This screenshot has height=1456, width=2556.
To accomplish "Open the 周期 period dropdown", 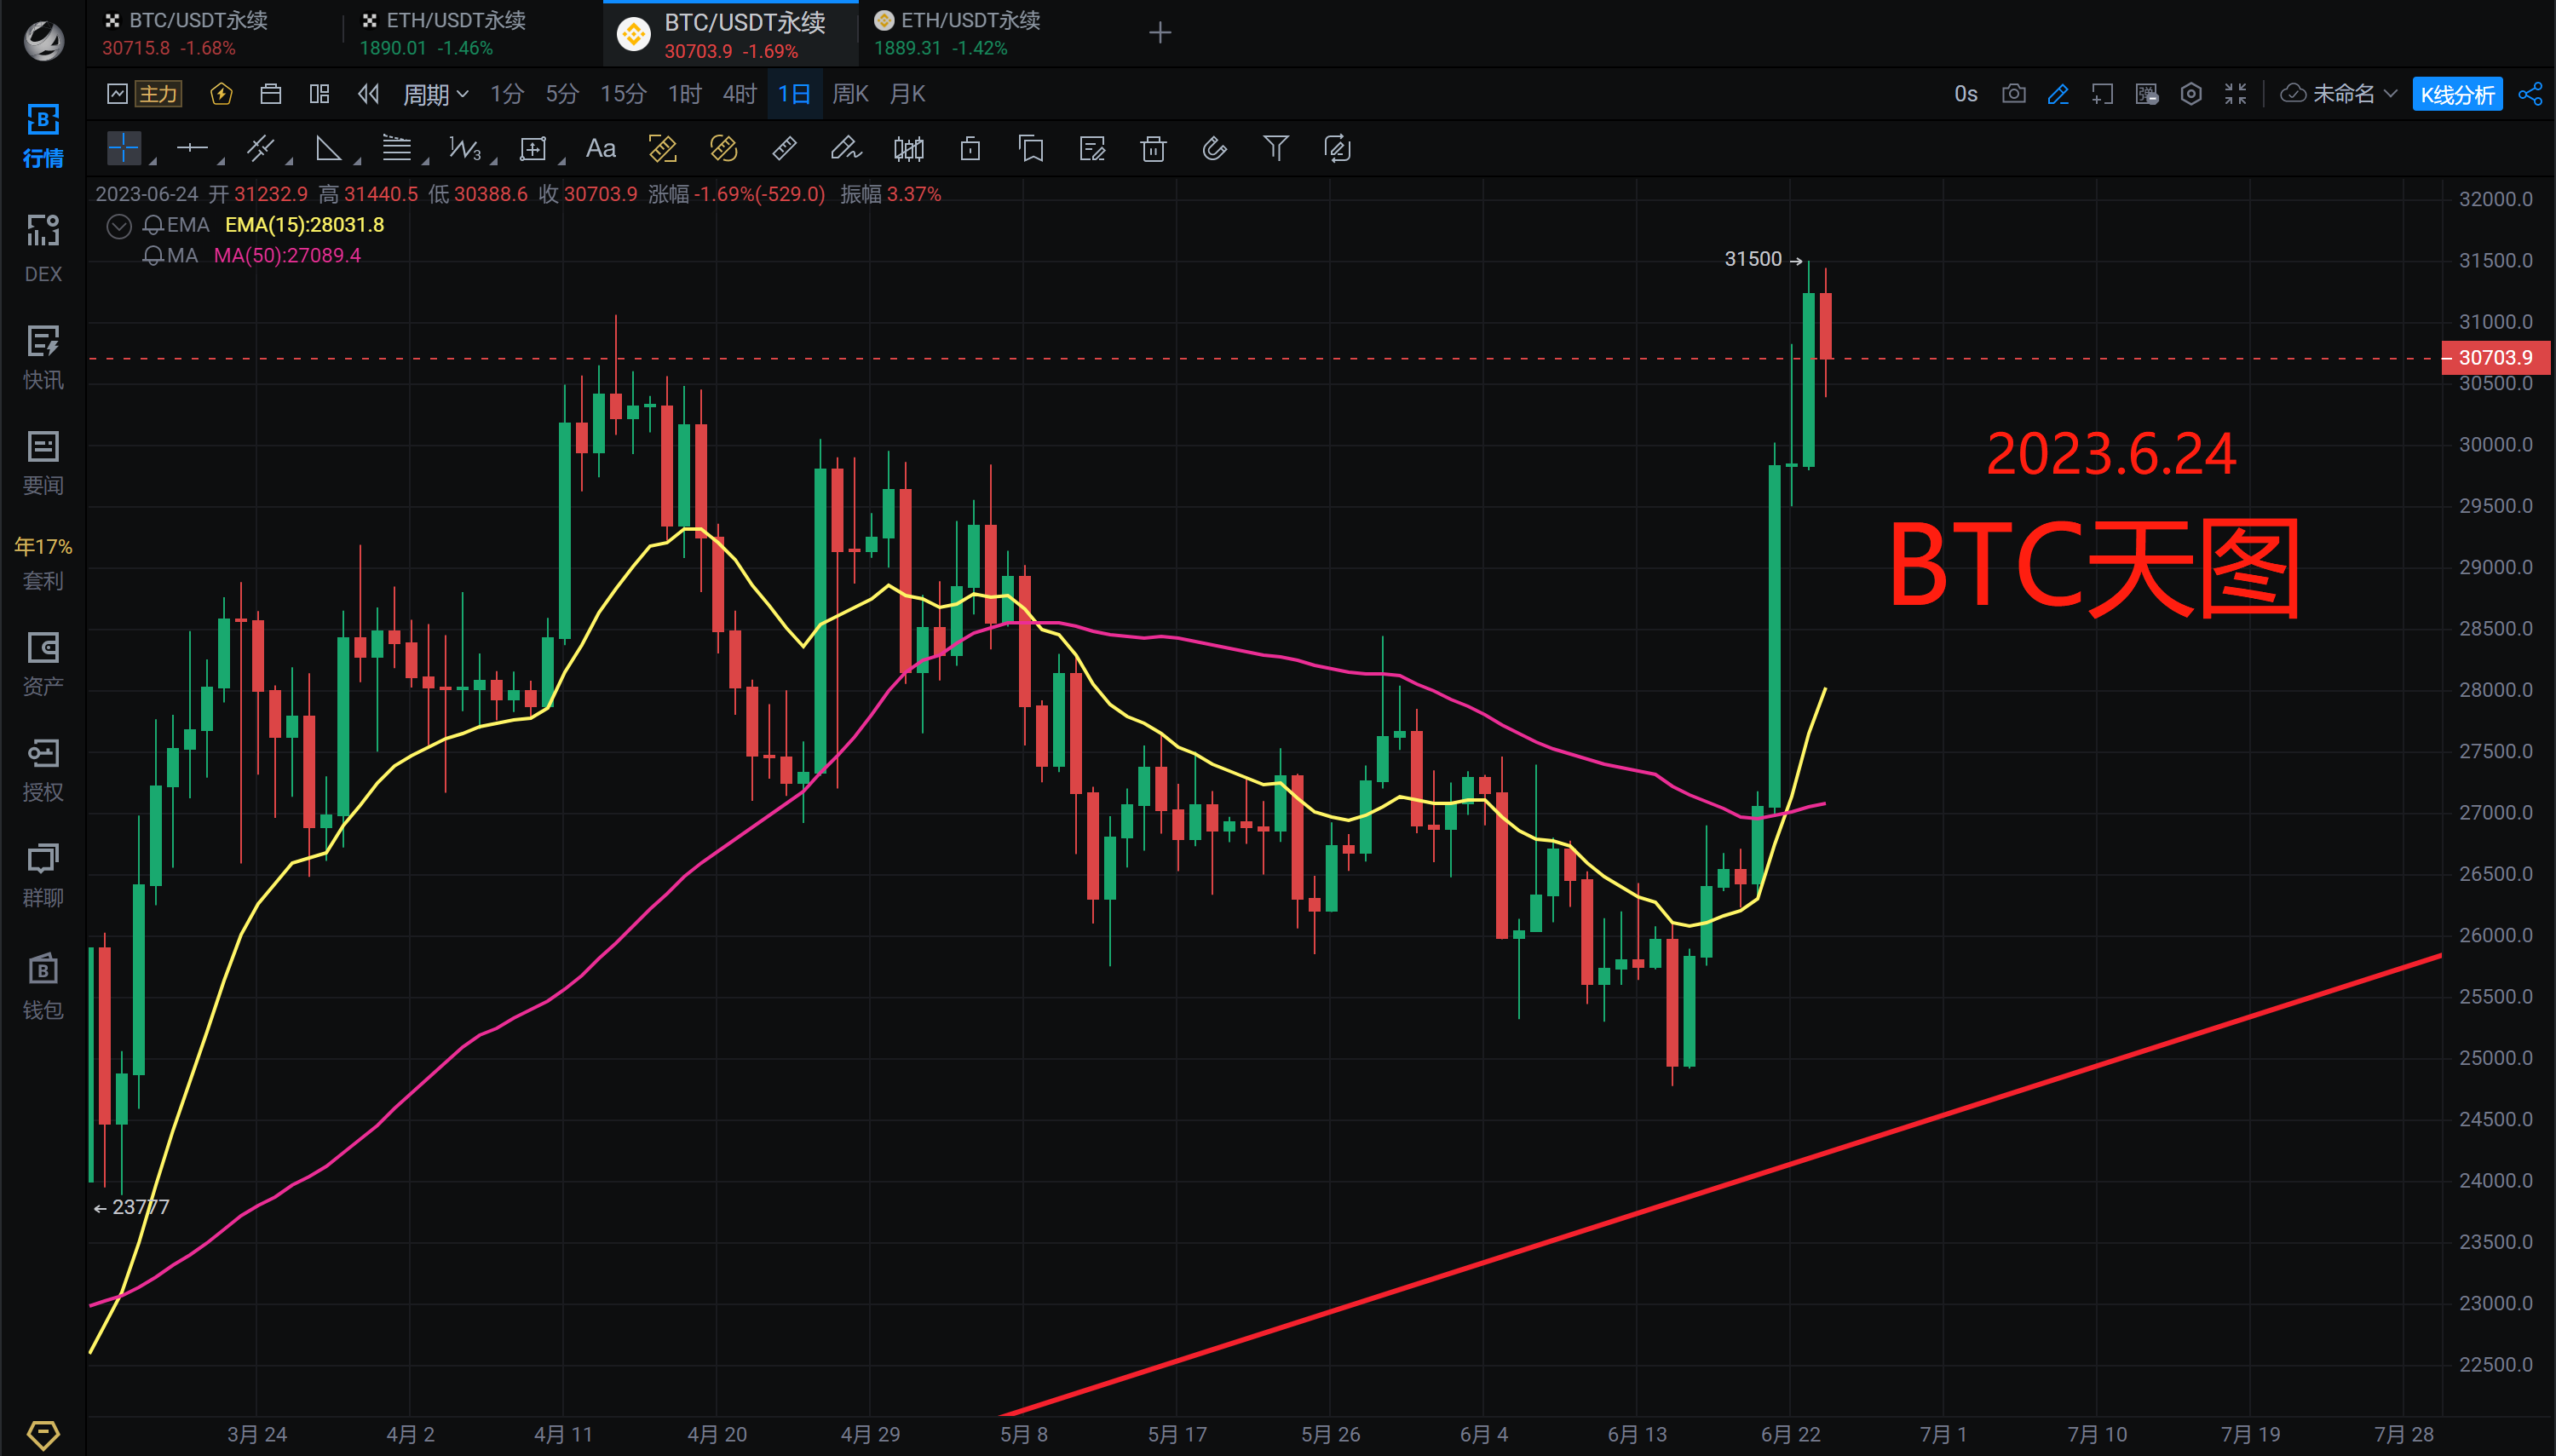I will coord(435,94).
